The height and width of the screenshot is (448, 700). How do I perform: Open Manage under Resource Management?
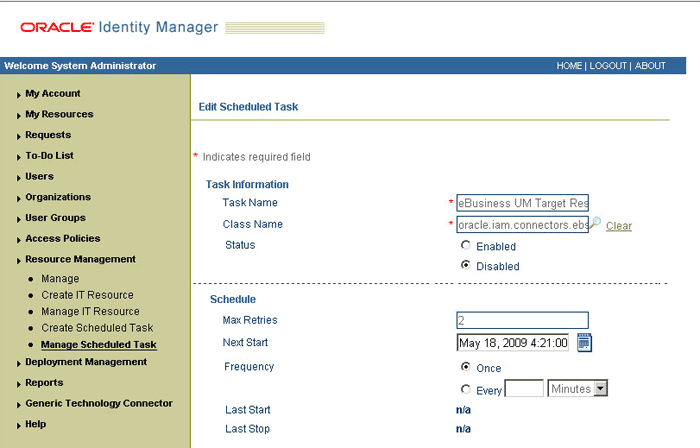[x=60, y=278]
